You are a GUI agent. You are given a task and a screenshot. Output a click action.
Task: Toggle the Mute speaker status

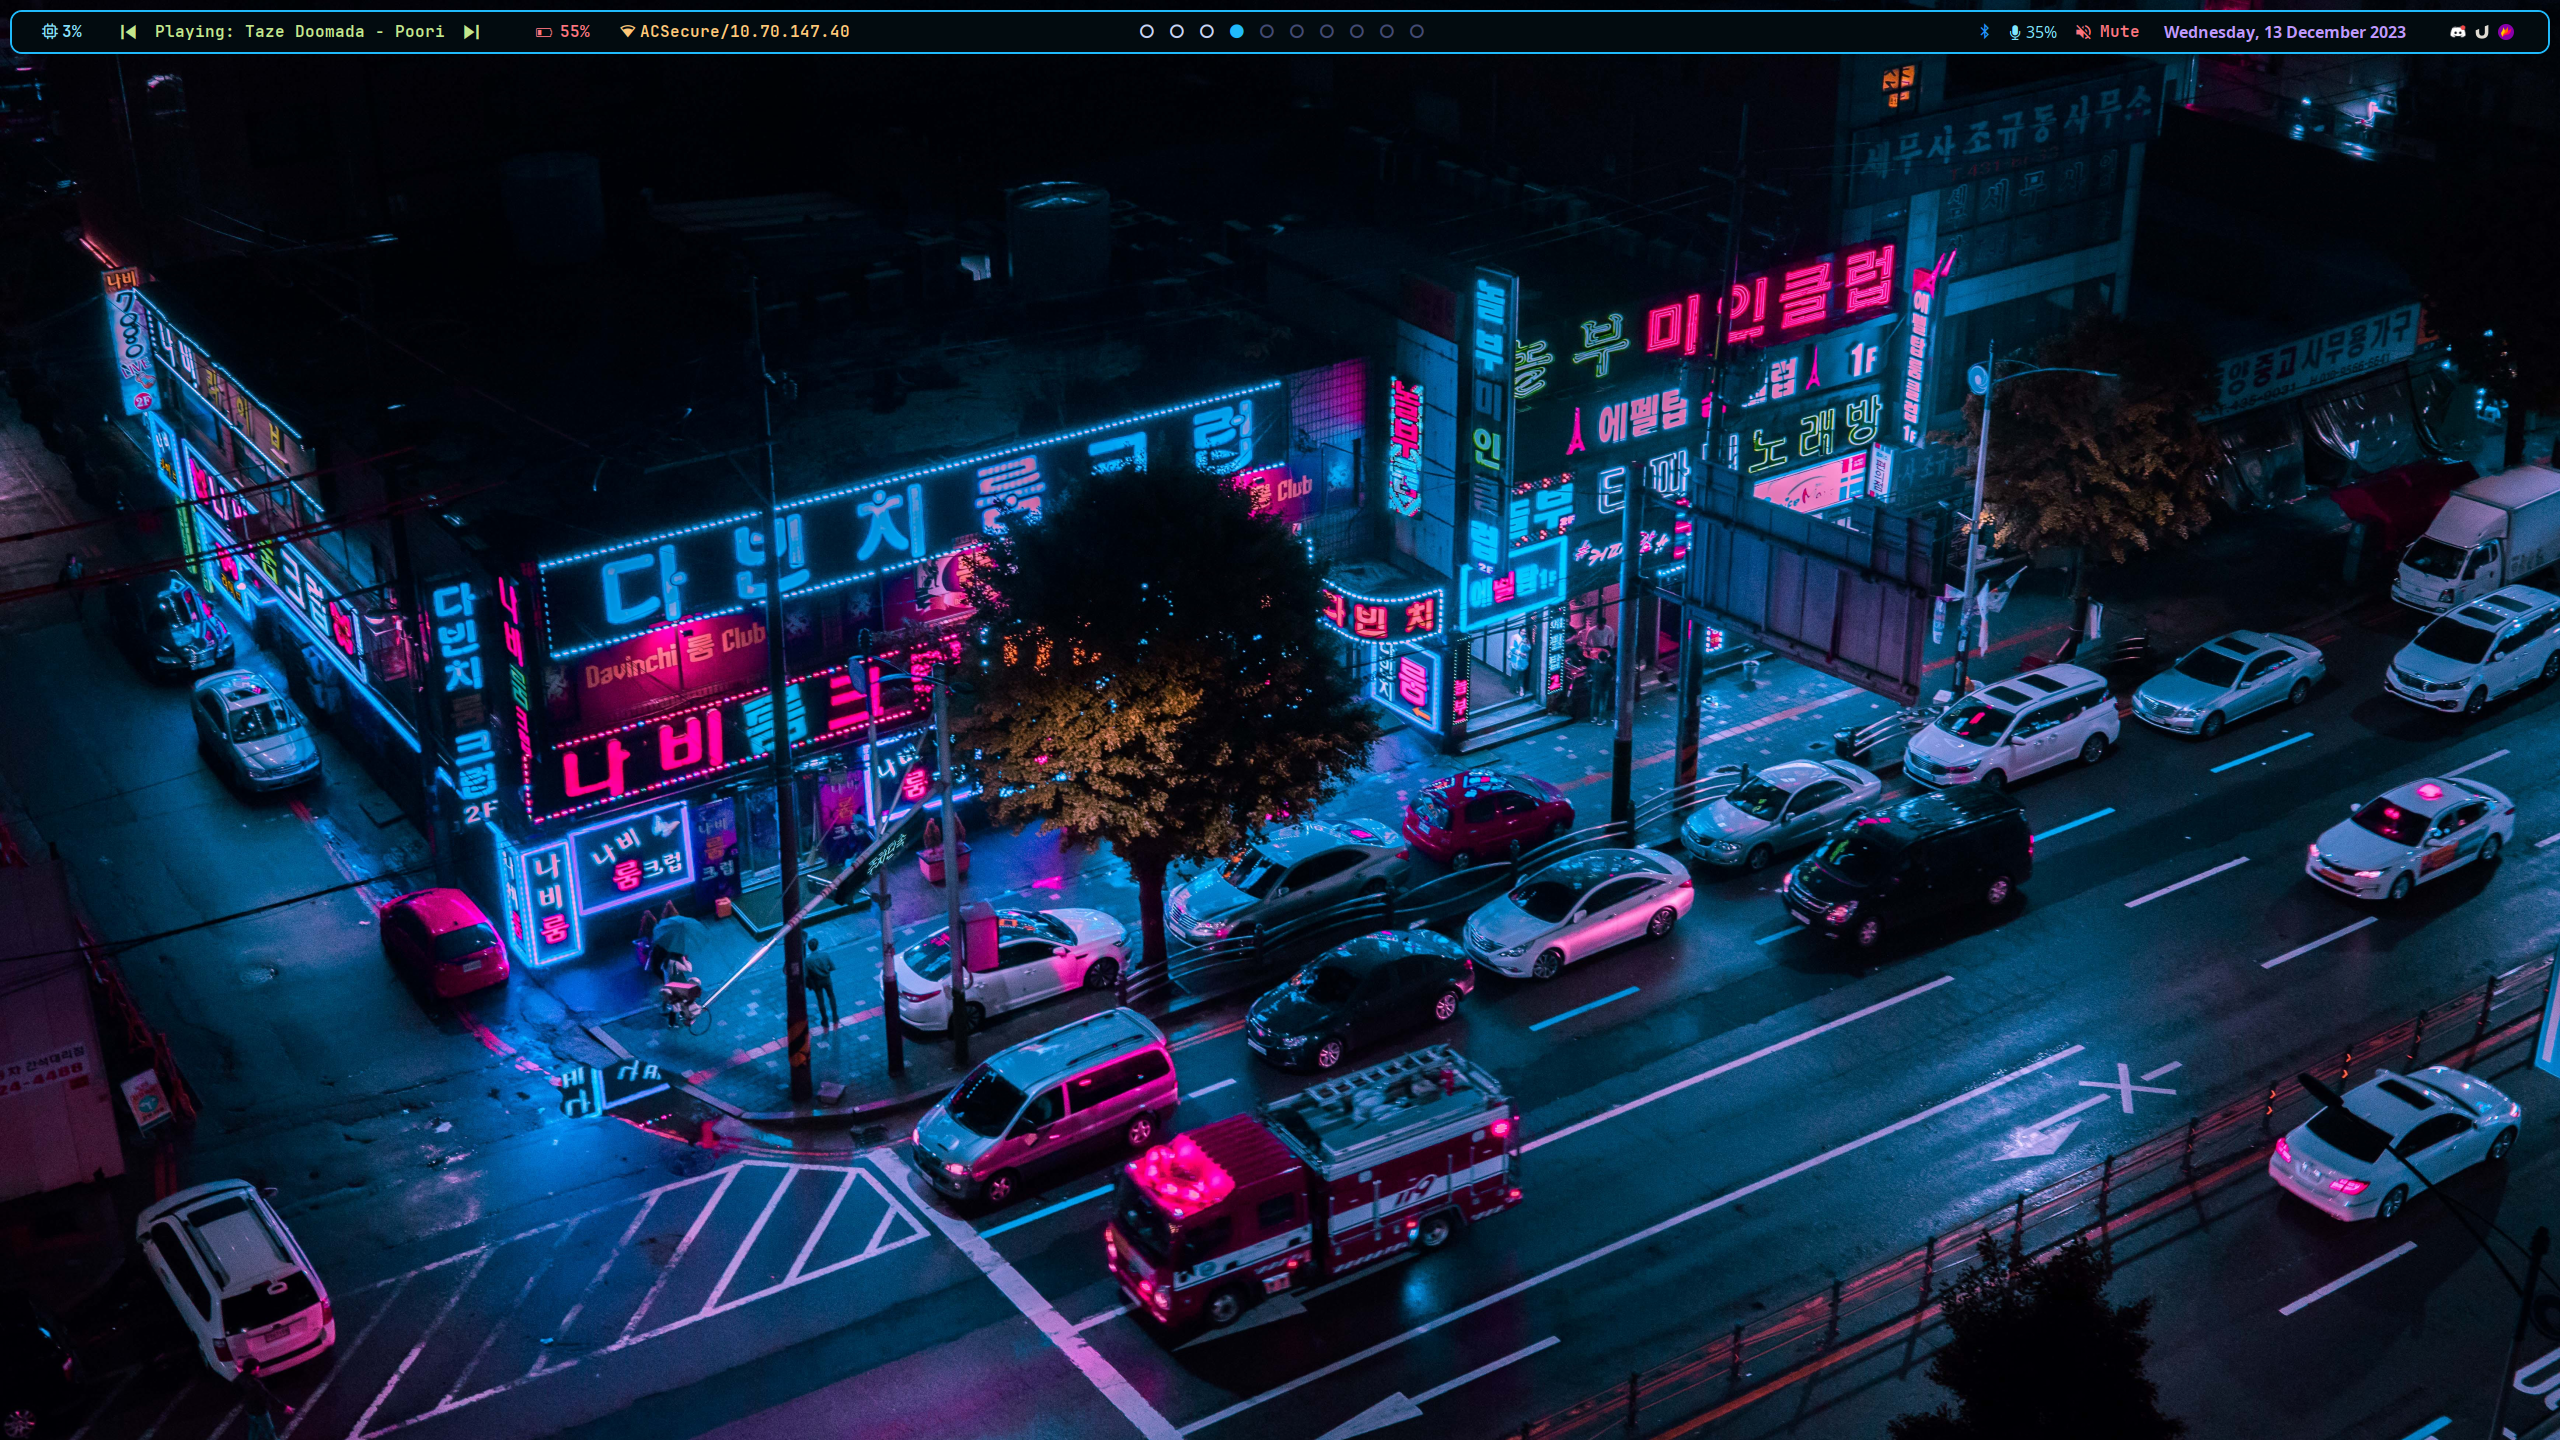click(x=2107, y=32)
